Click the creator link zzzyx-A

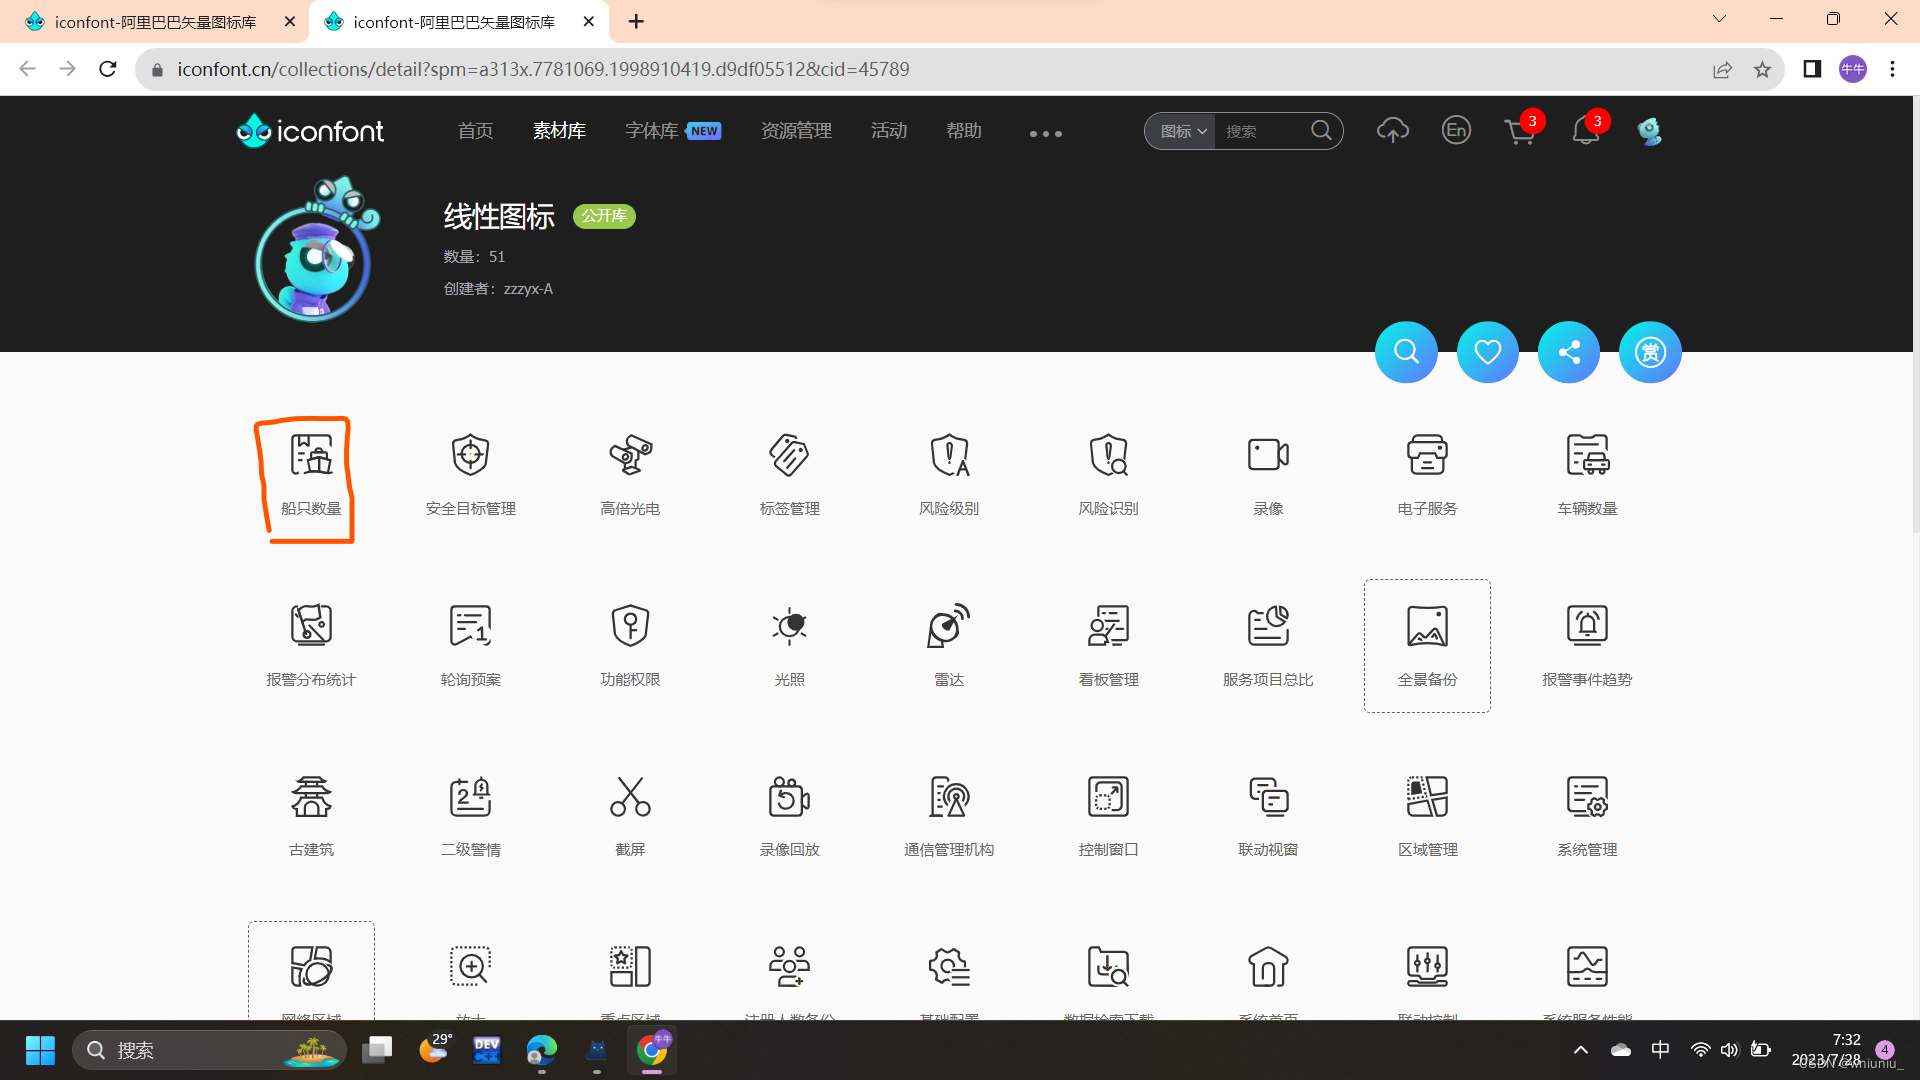pyautogui.click(x=528, y=288)
